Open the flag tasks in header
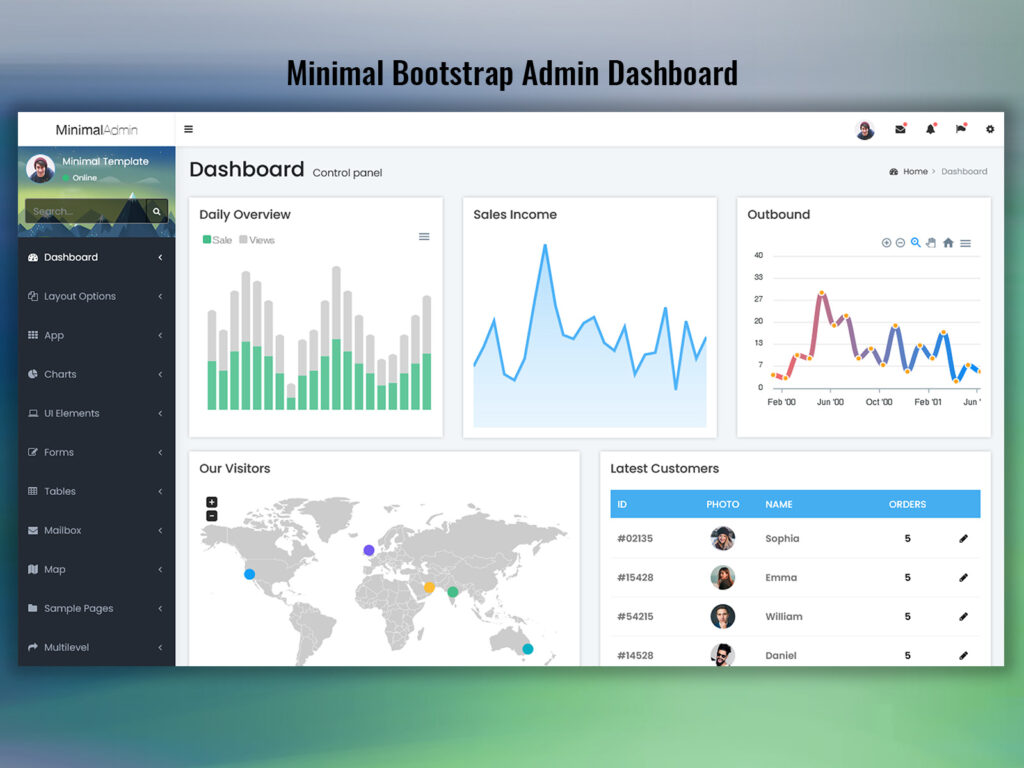 [961, 129]
